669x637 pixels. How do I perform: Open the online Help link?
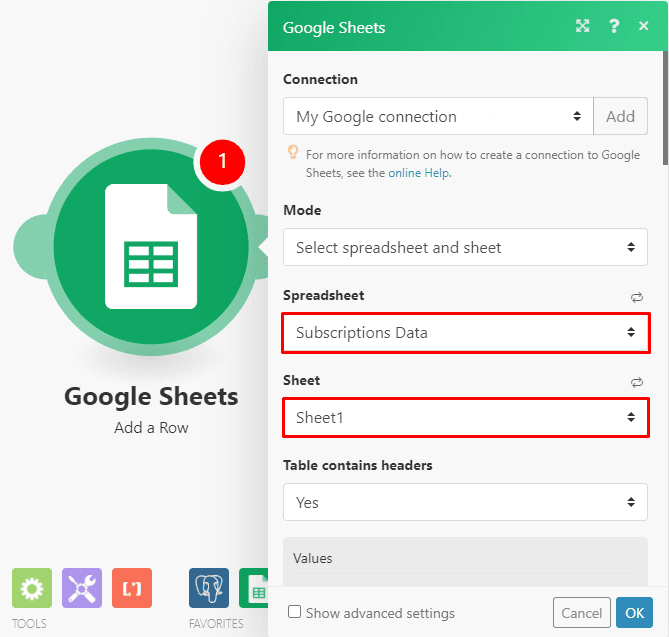419,173
